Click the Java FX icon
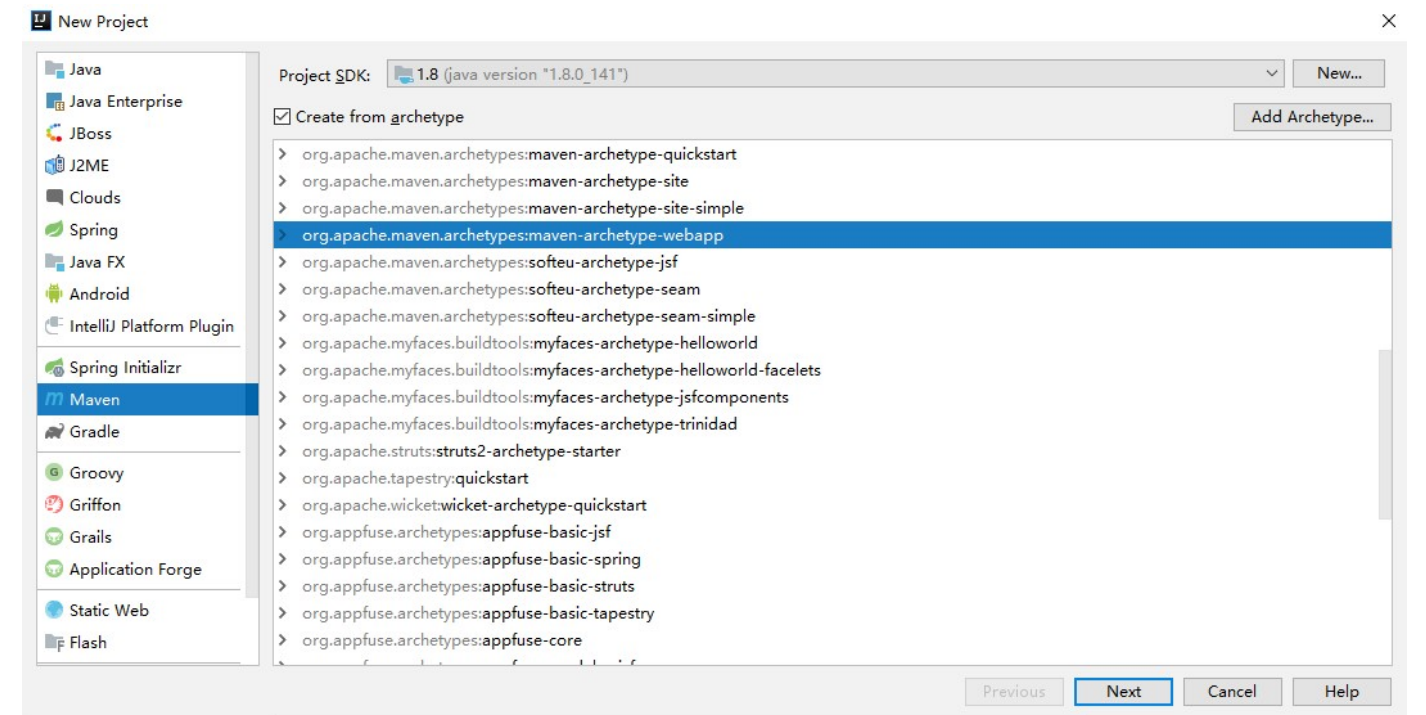The image size is (1426, 715). pyautogui.click(x=54, y=262)
